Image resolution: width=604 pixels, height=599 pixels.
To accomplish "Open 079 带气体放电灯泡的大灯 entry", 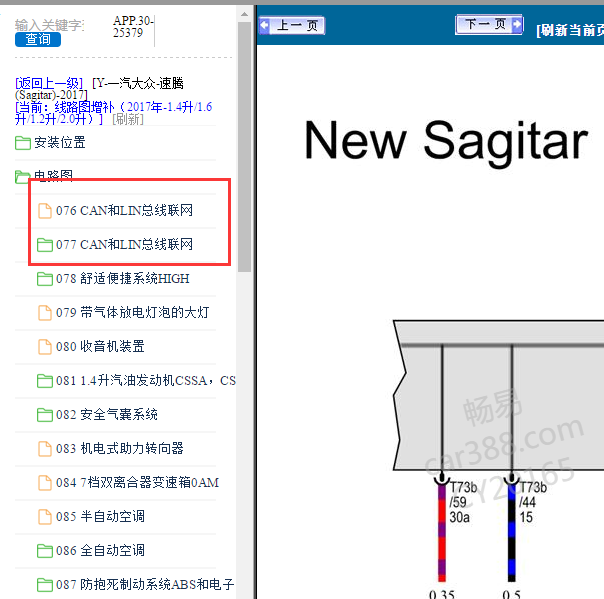I will pos(132,312).
